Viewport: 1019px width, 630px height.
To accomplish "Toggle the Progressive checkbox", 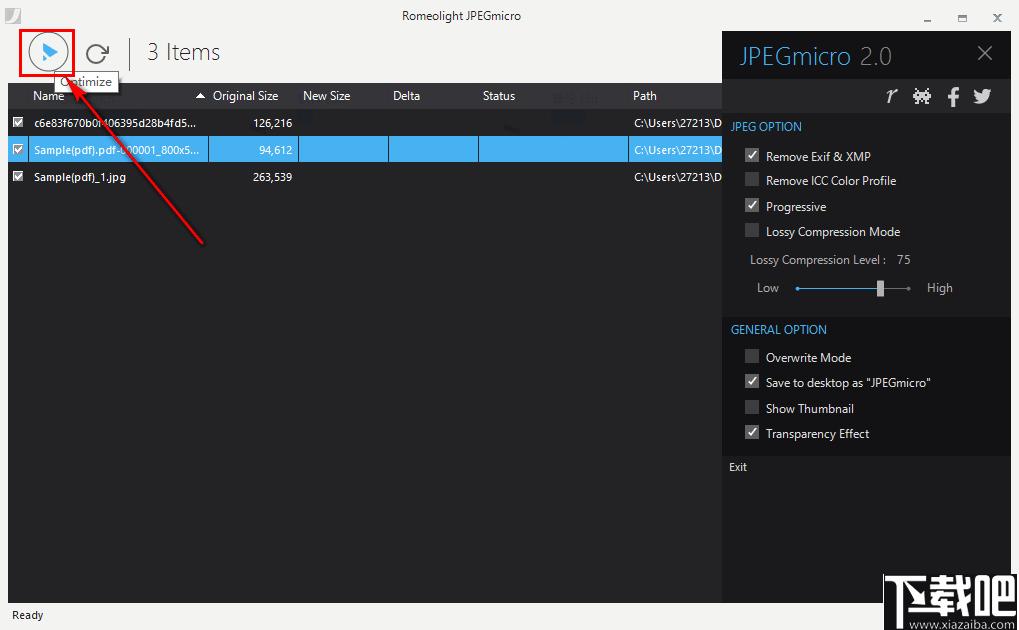I will 752,205.
